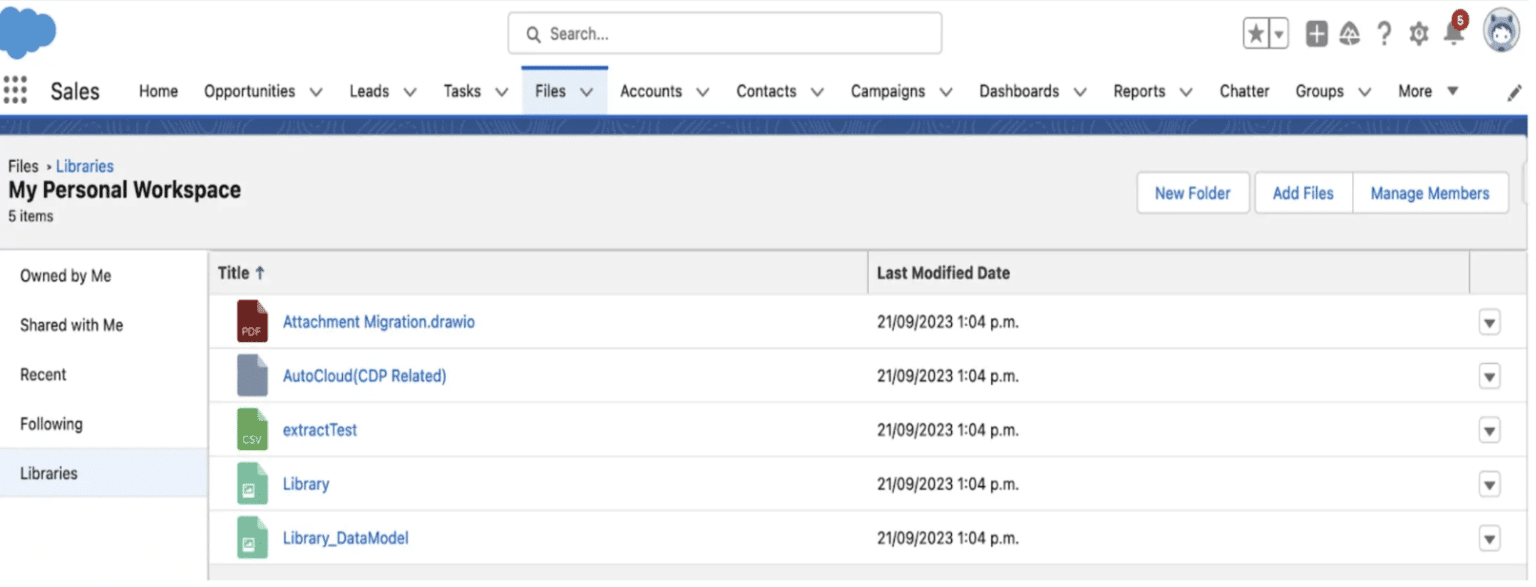Open the Chatter tab

click(x=1243, y=91)
